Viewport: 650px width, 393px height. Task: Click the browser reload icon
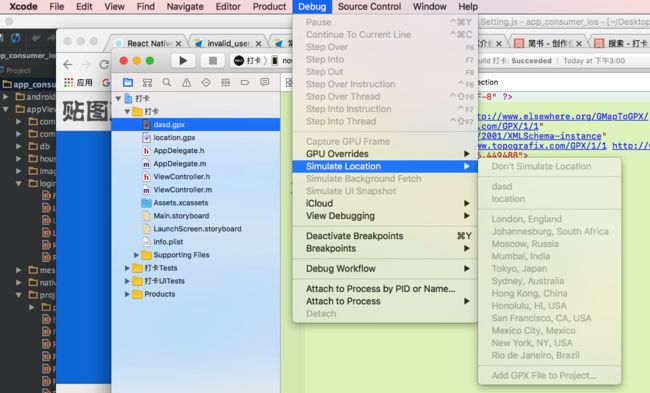[104, 64]
